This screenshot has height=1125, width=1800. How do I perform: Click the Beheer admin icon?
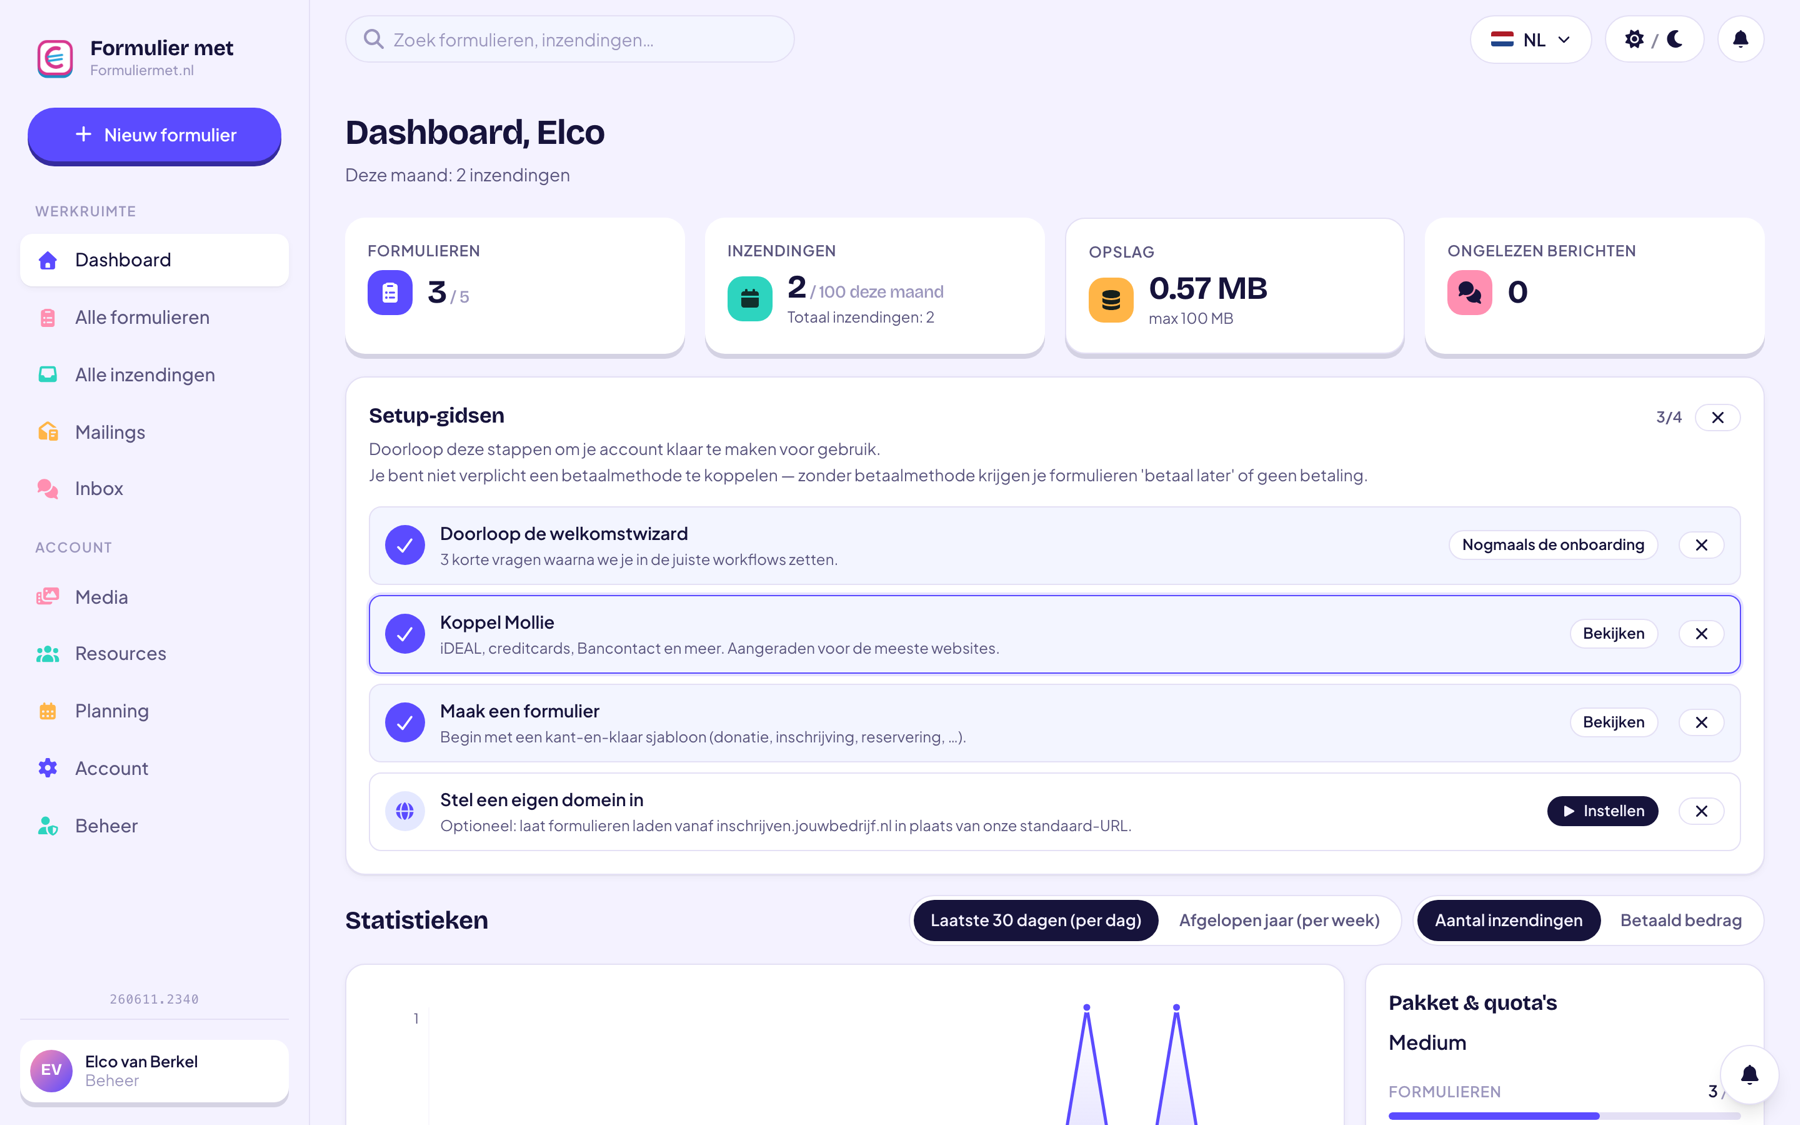point(47,825)
